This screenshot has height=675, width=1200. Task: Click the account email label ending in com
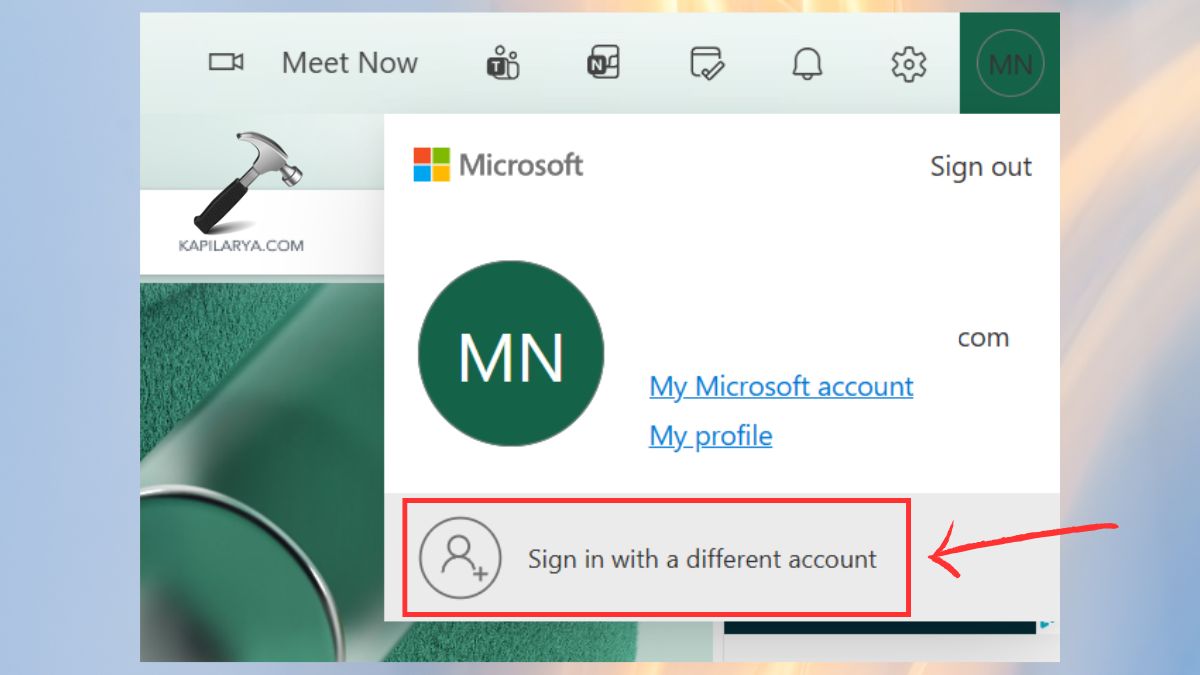point(983,337)
